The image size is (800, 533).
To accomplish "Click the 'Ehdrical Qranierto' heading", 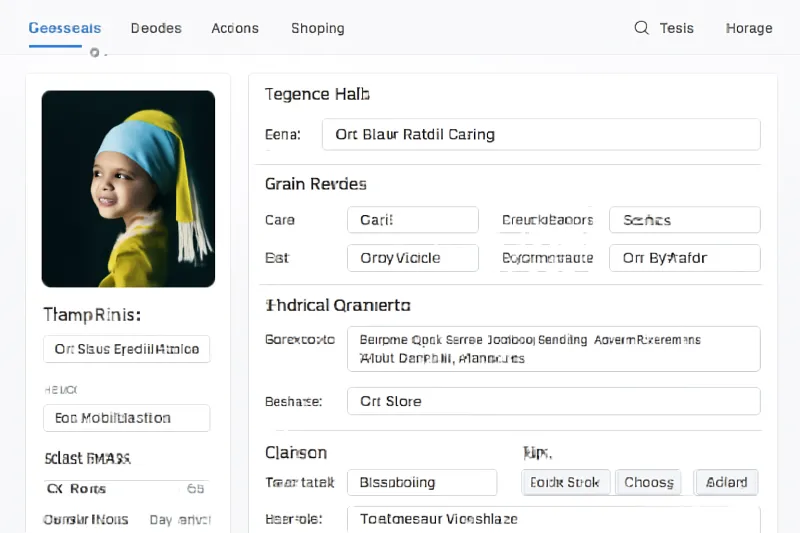I will coord(338,306).
